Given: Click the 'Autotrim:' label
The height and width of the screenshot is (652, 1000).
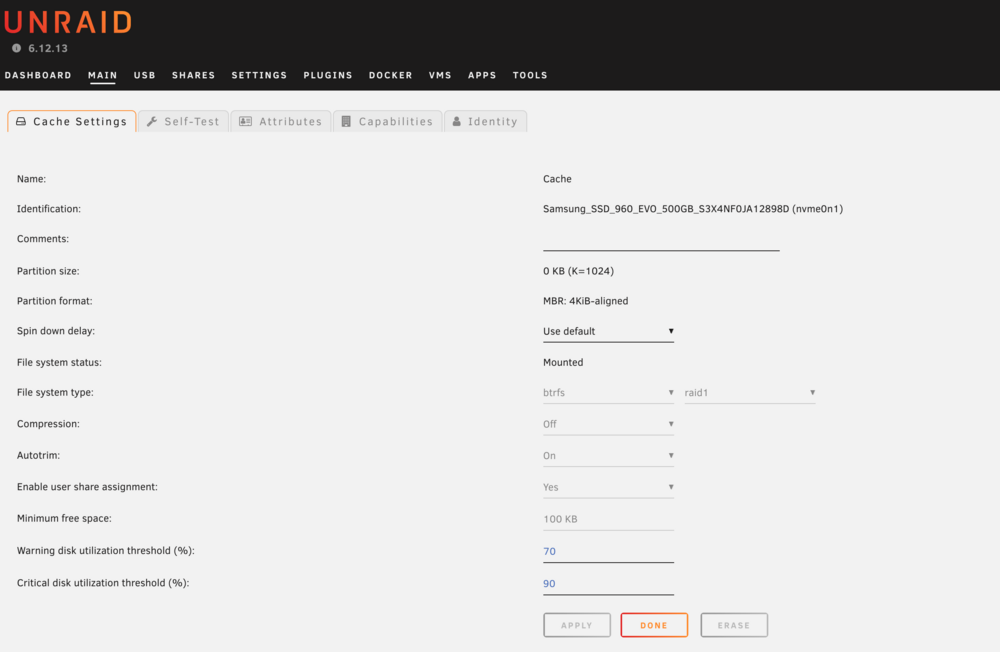Looking at the screenshot, I should pyautogui.click(x=38, y=456).
